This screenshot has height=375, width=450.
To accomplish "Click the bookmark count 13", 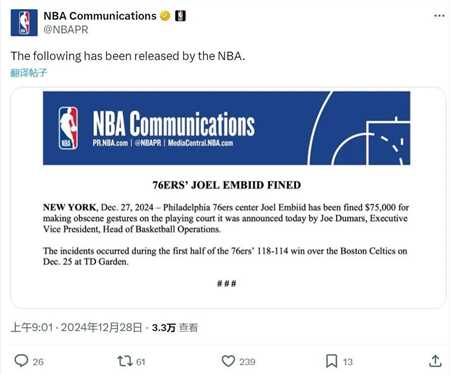I will click(x=348, y=362).
